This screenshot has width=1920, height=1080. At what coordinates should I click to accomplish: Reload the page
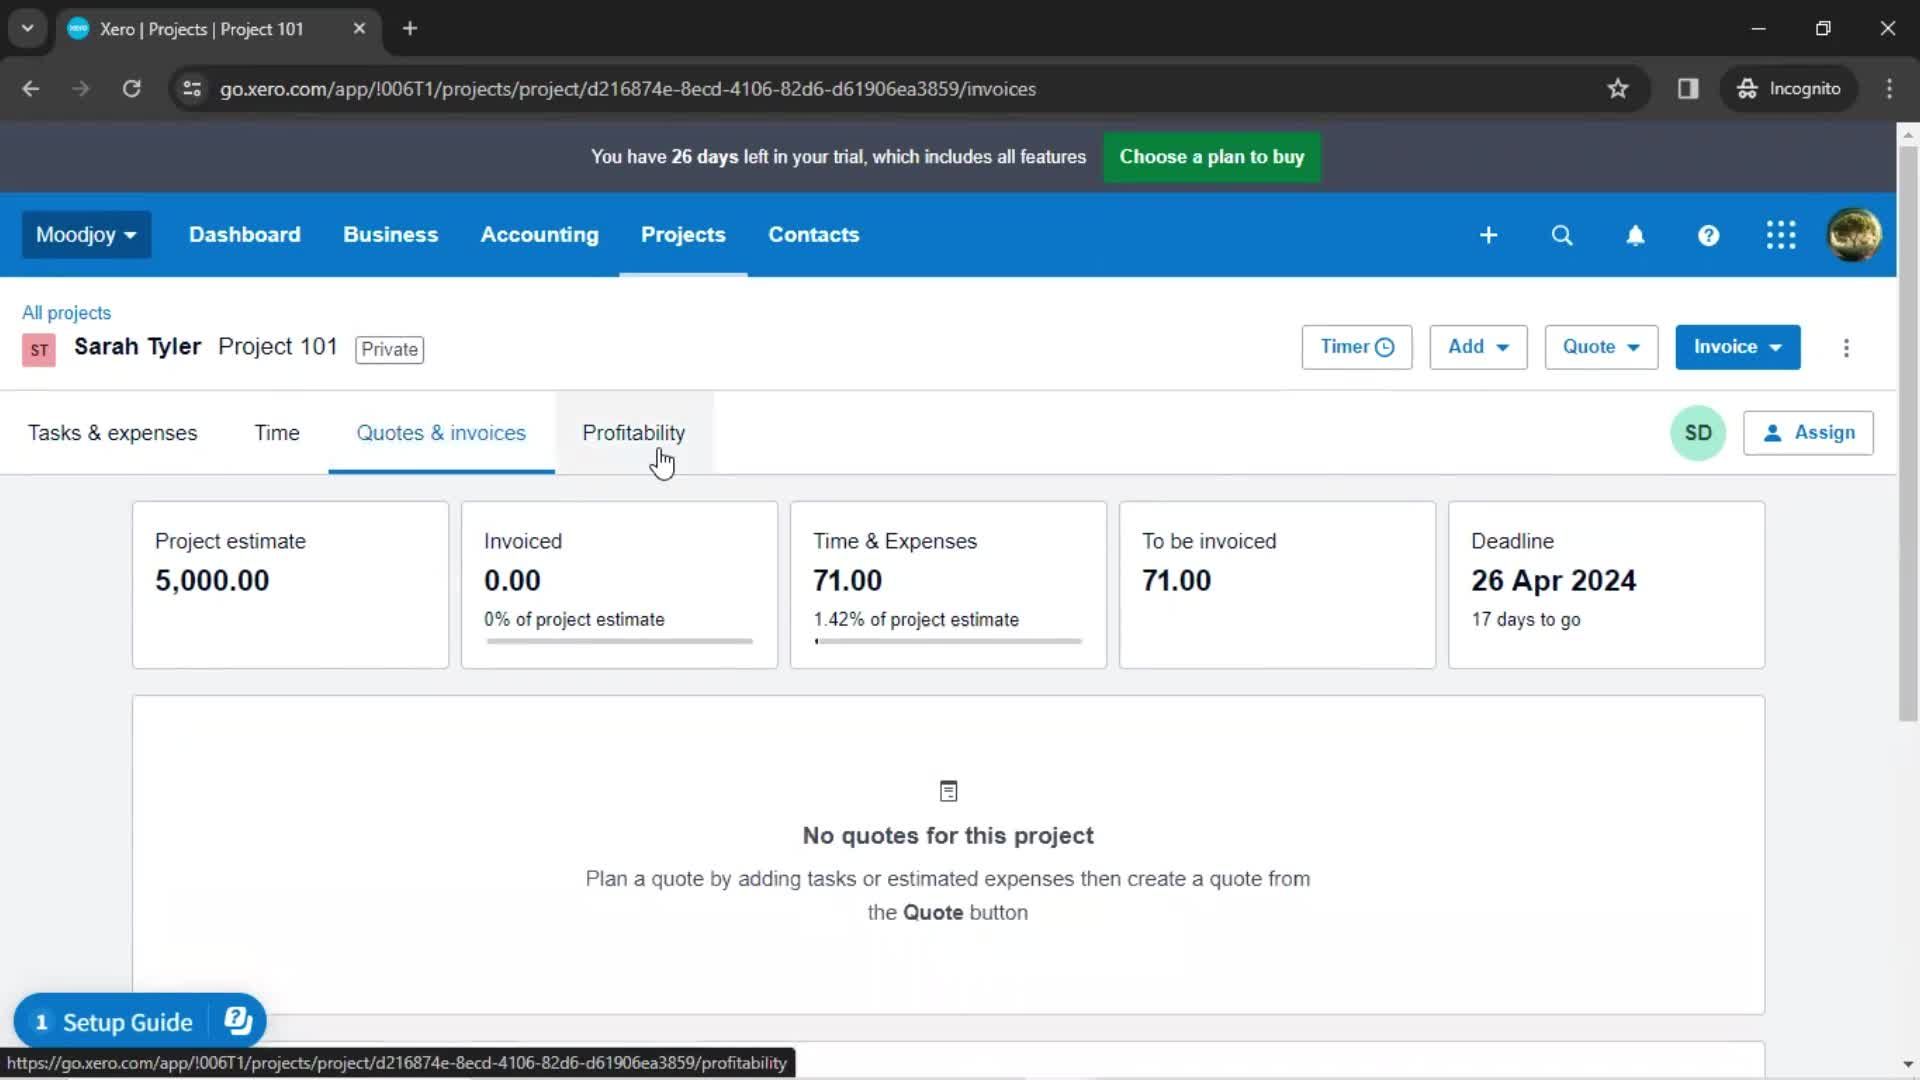pos(131,89)
